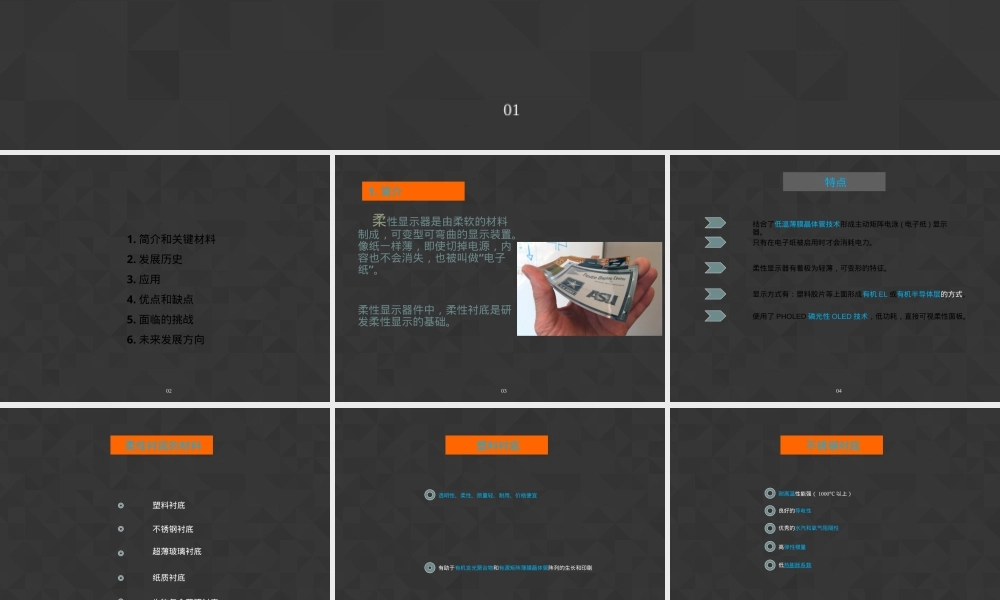Click the '超薄玻璃衬底' list item
The height and width of the screenshot is (600, 1000).
(x=177, y=552)
